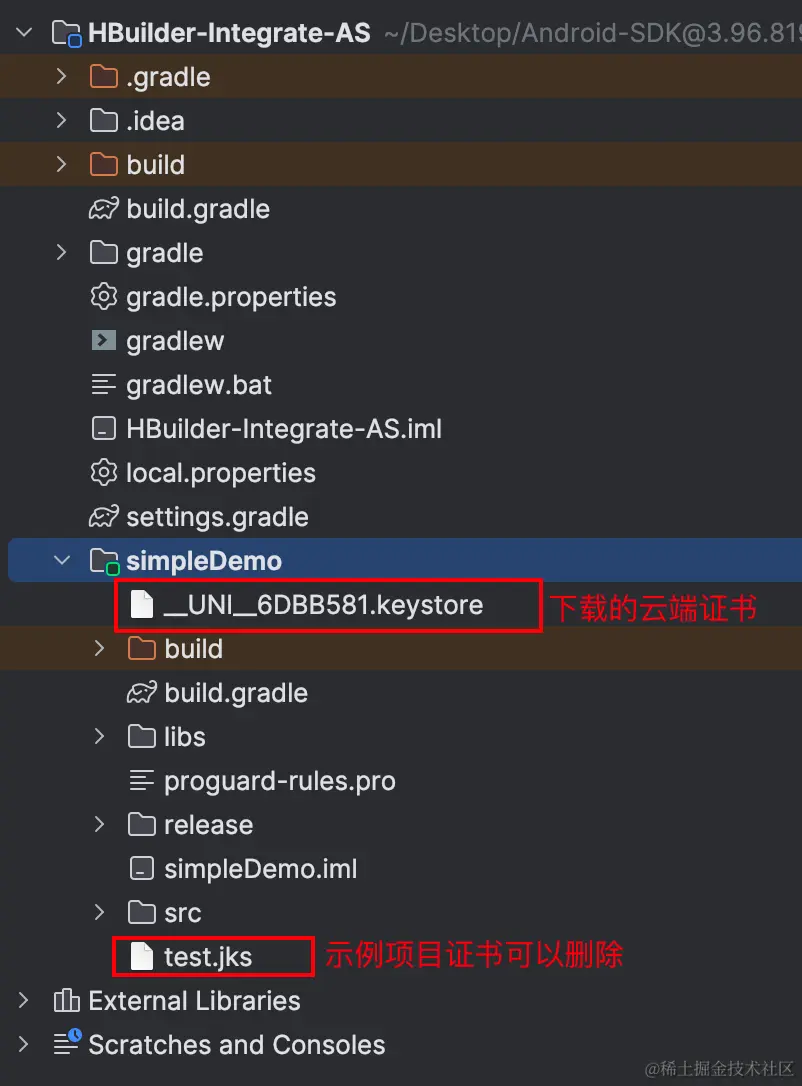Click the module file icon for HBuilder-Integrate-AS.iml

coord(104,429)
